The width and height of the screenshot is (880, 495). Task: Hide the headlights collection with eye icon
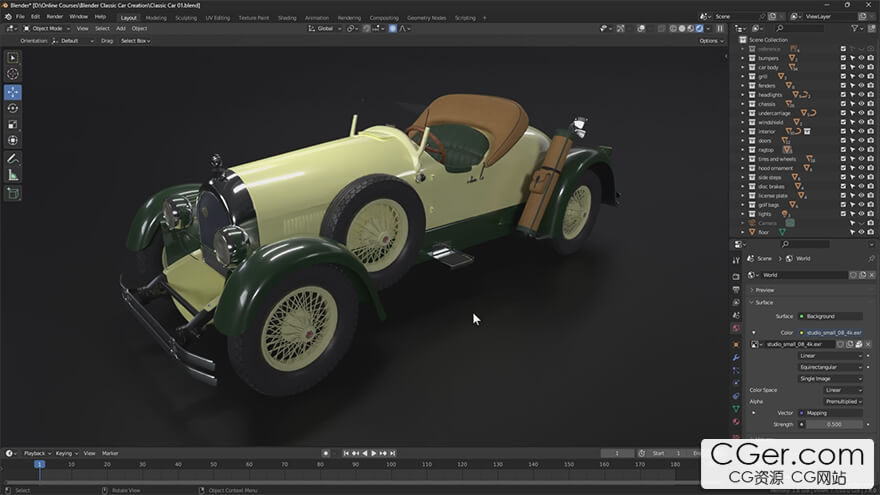click(x=861, y=95)
